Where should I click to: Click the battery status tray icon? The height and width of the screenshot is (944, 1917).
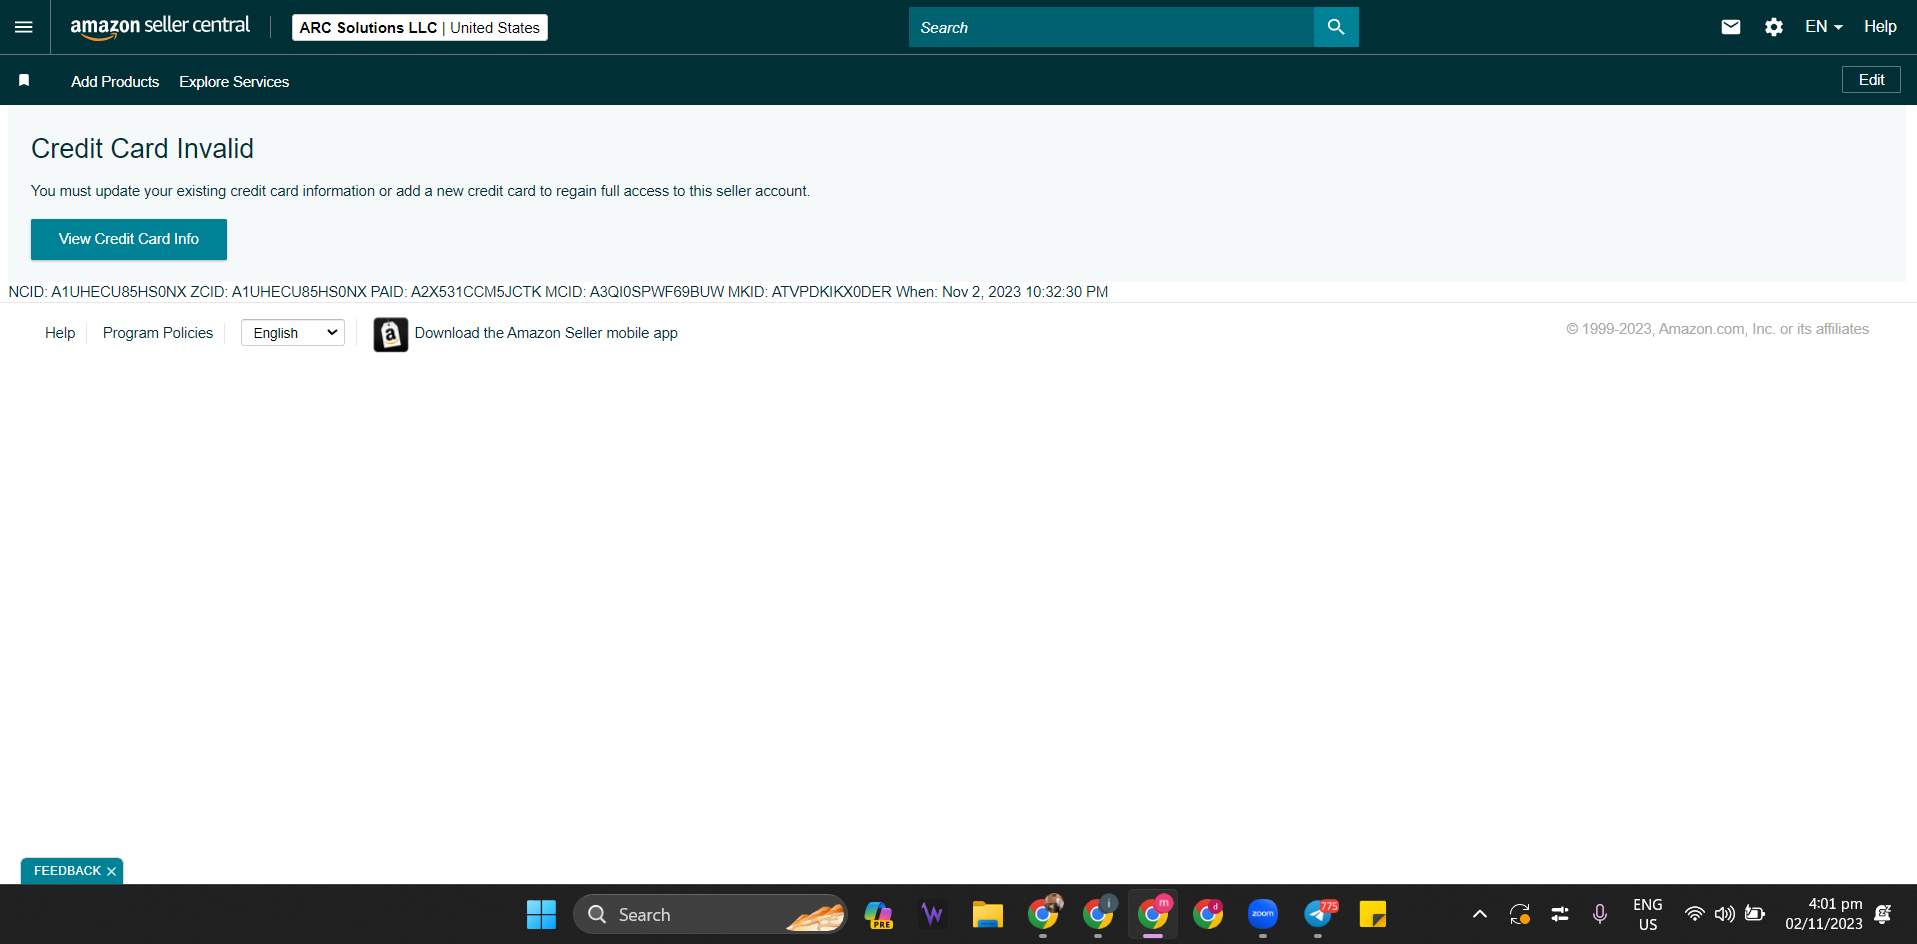pyautogui.click(x=1755, y=914)
